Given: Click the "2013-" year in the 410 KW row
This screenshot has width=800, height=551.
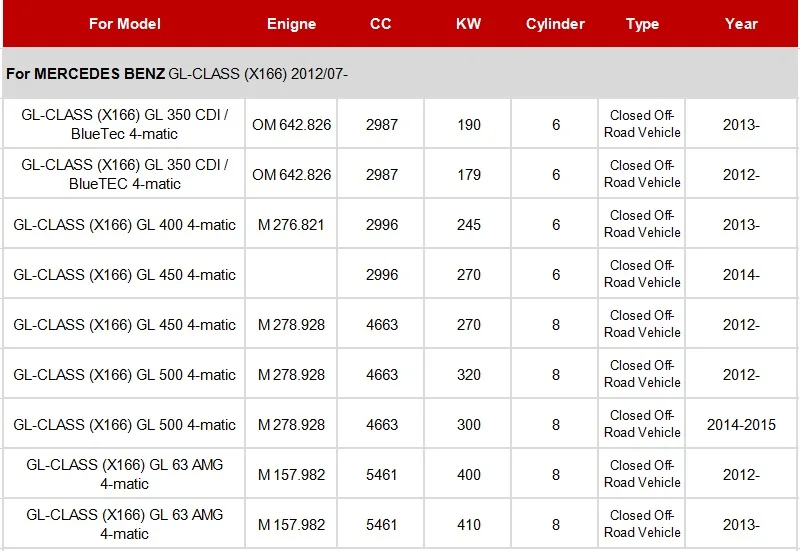Looking at the screenshot, I should (x=741, y=524).
